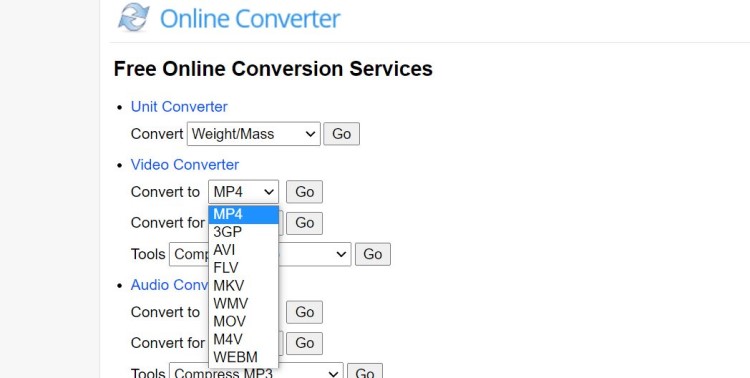The image size is (750, 378).
Task: Expand the Weight/Mass unit dropdown
Action: (254, 134)
